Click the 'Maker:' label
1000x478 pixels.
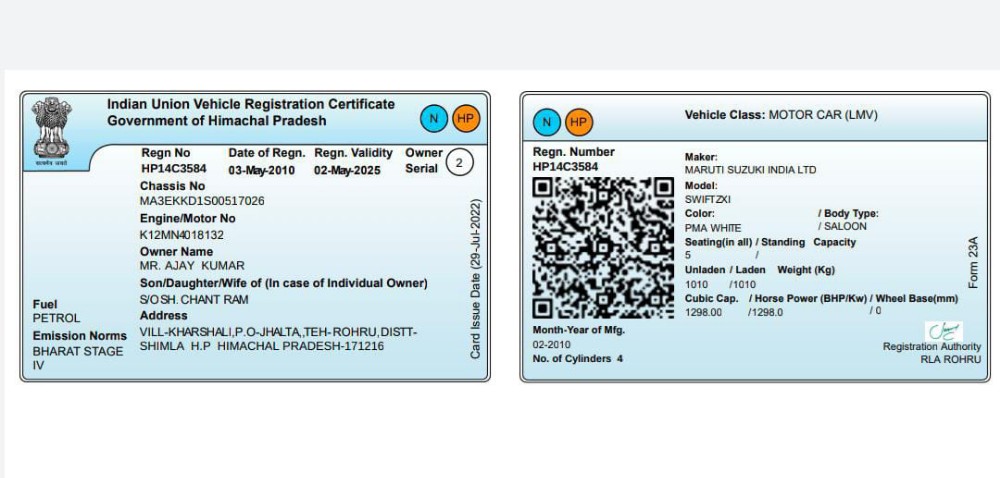click(x=701, y=157)
